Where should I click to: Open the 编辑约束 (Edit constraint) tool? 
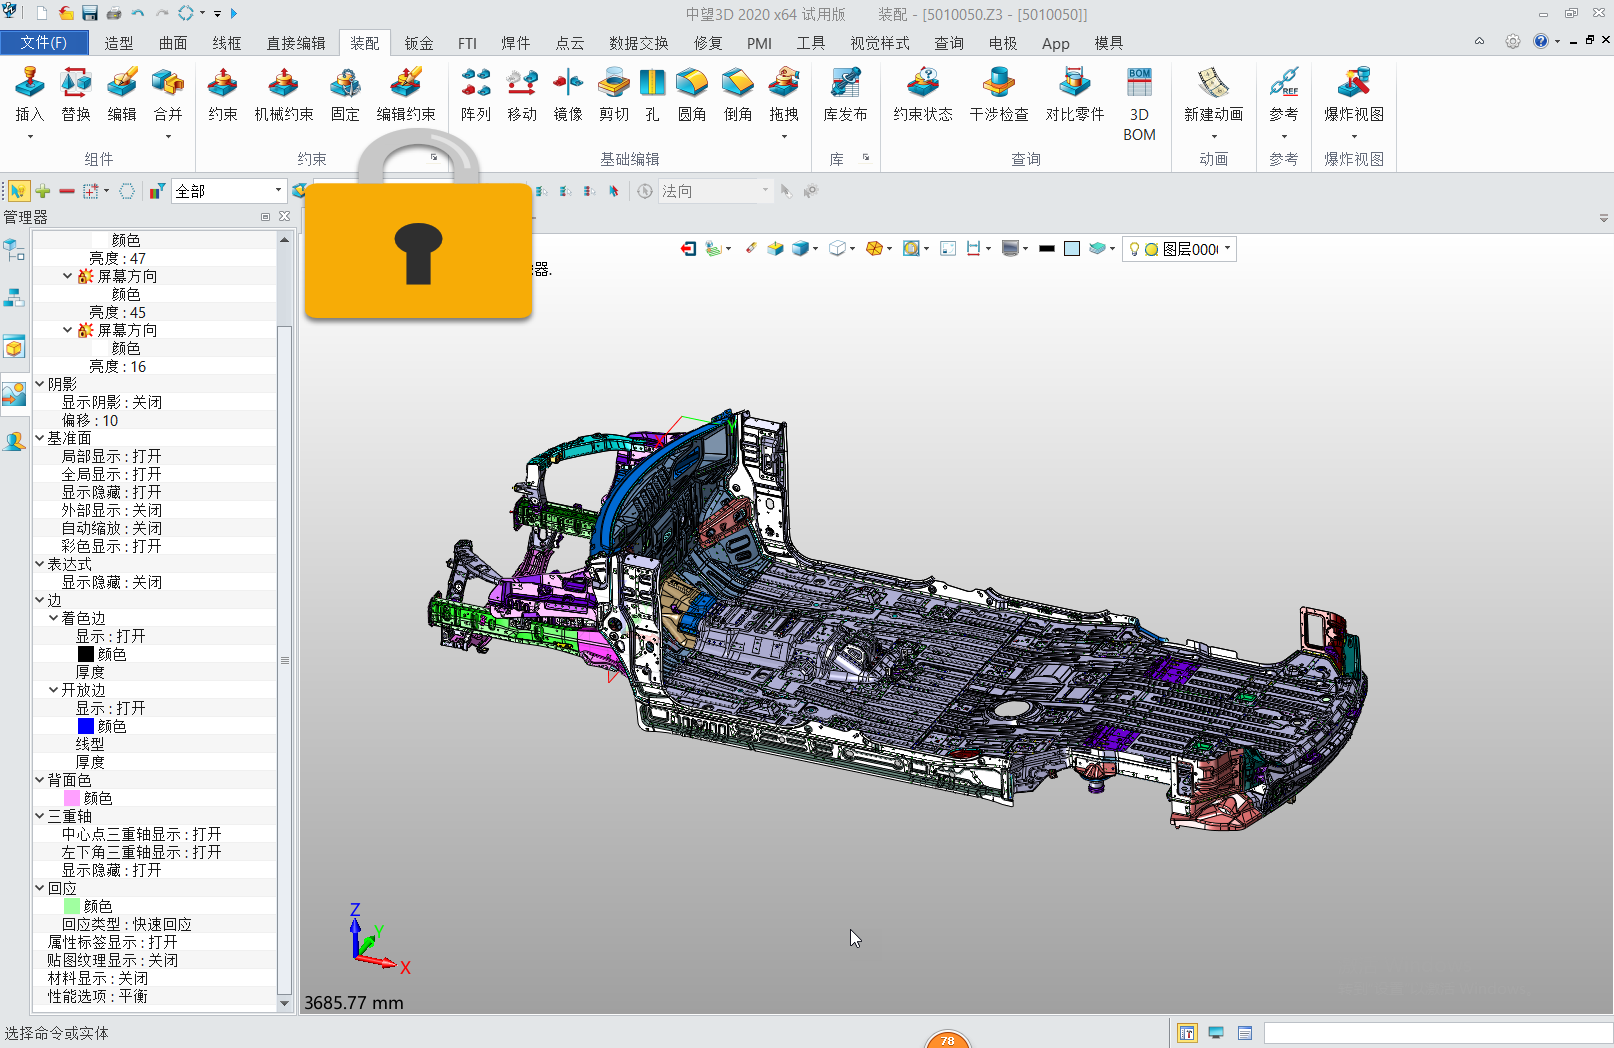(406, 95)
